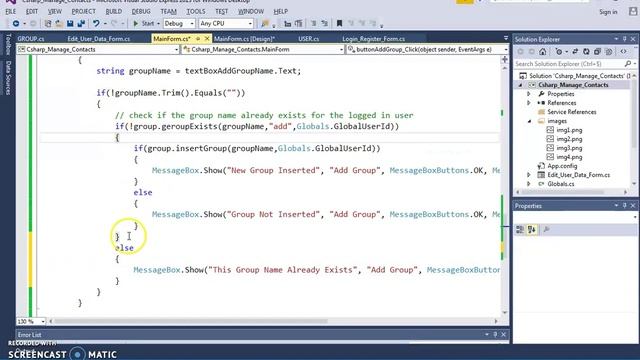Open the DEBUG menu
The image size is (640, 360).
141,11
